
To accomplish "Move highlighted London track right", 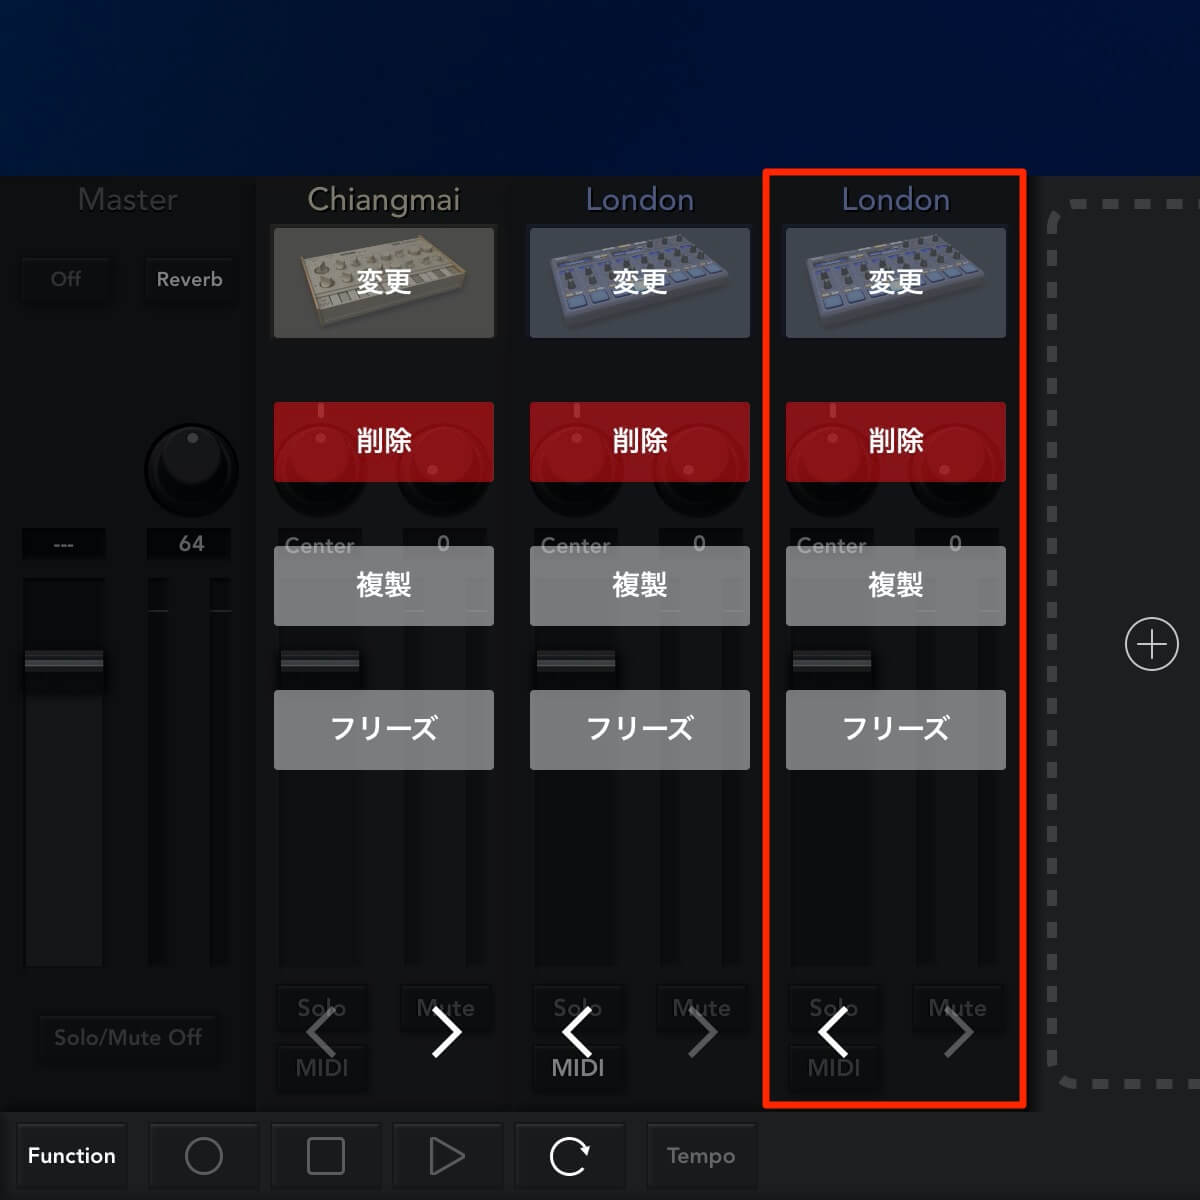I will [x=958, y=1032].
